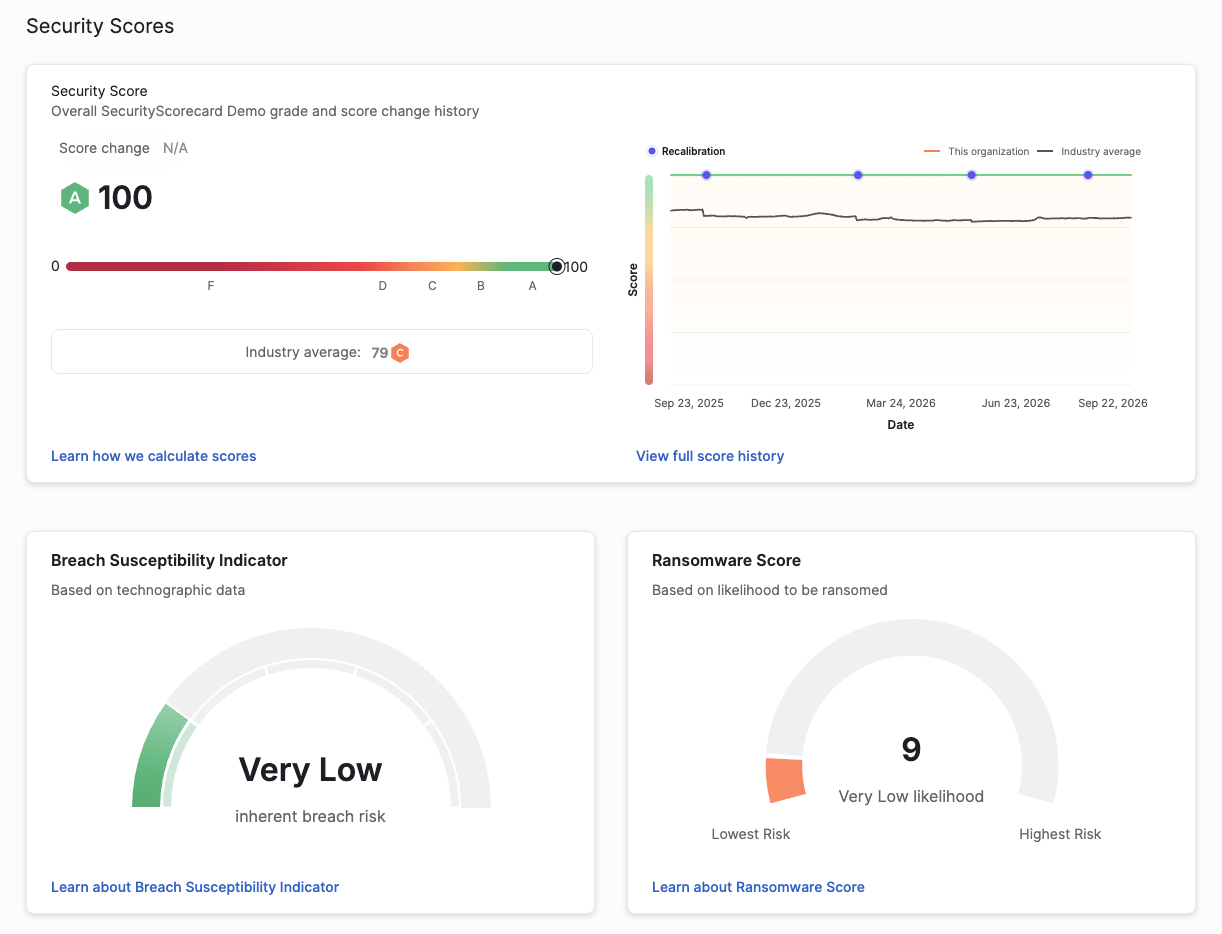1222x934 pixels.
Task: Open Learn how we calculate scores
Action: (154, 456)
